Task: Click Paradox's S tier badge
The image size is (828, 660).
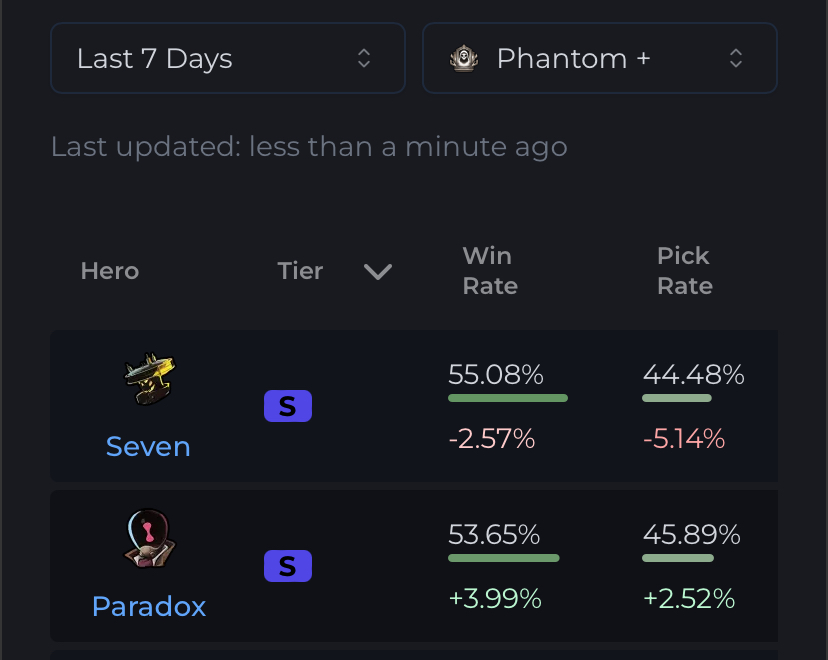Action: [288, 566]
